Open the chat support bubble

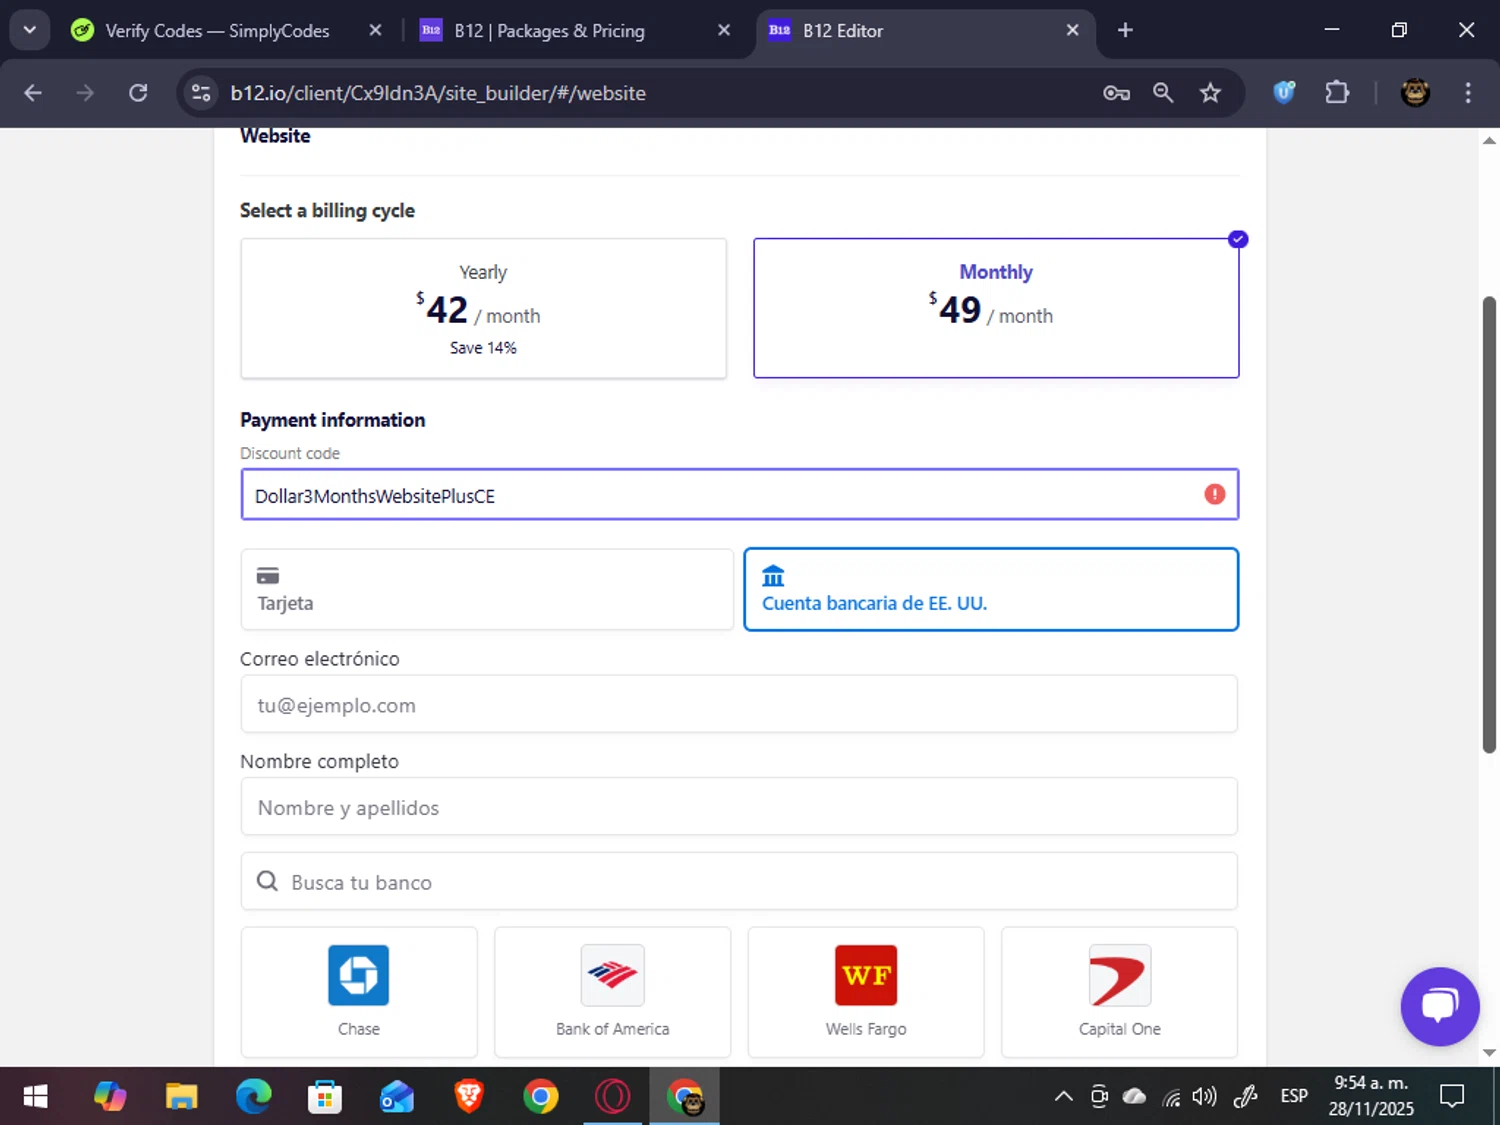[1440, 1006]
